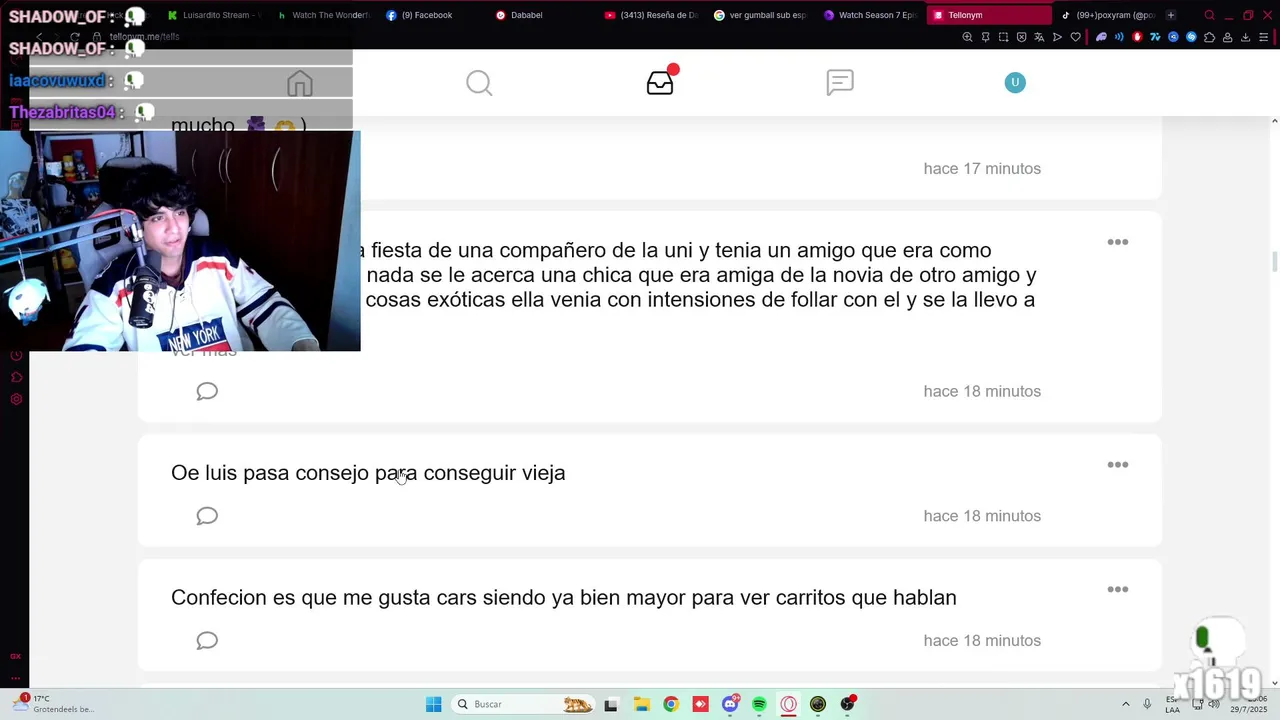The image size is (1280, 720).
Task: Open the browser downloads icon
Action: pos(1245,37)
